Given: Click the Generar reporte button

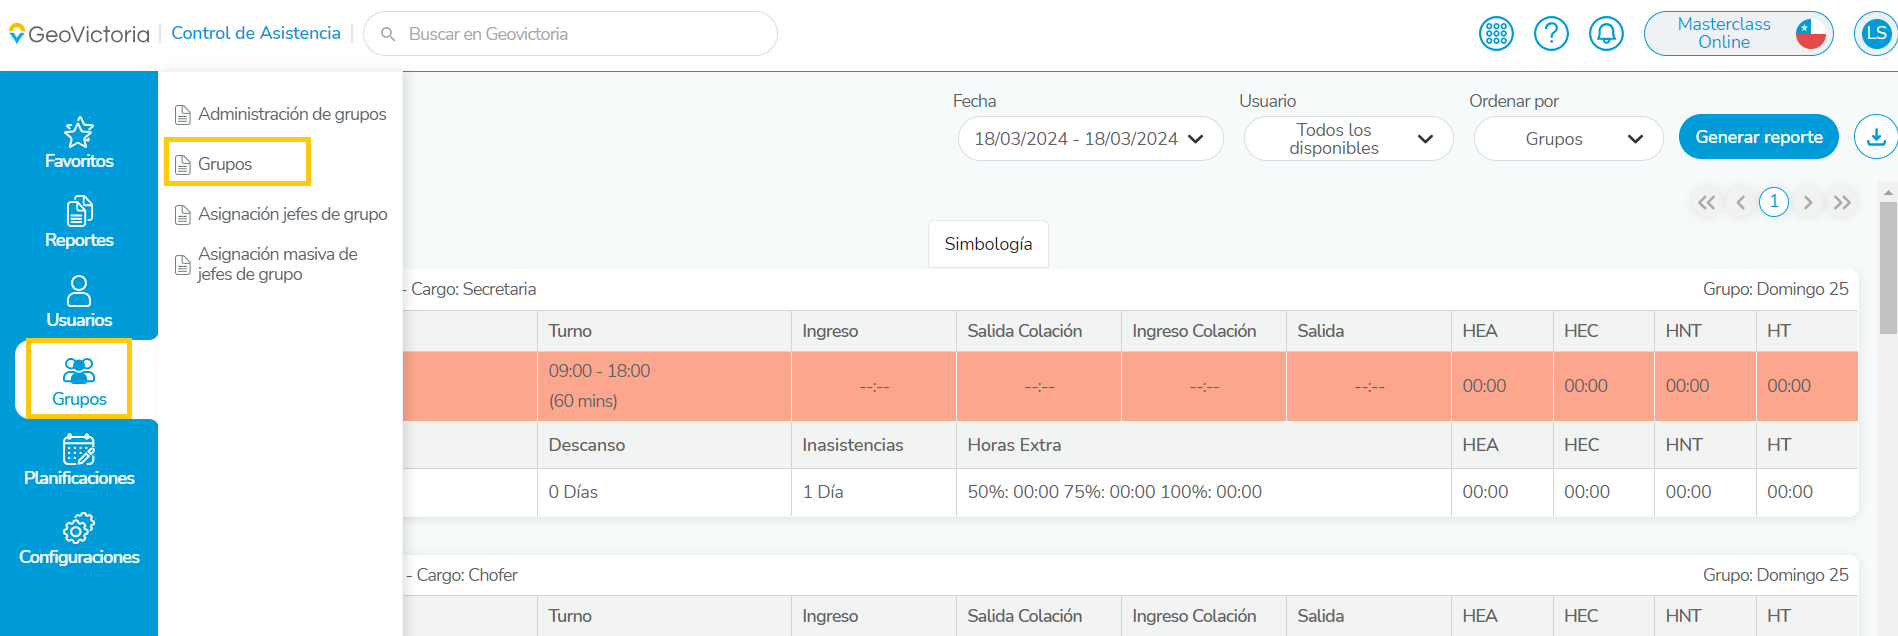Looking at the screenshot, I should 1758,137.
